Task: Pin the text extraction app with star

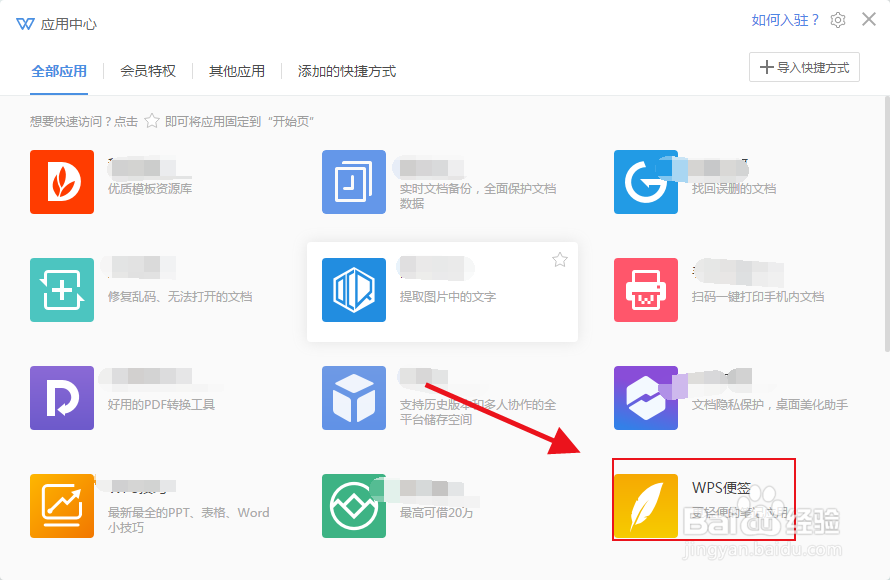Action: (560, 260)
